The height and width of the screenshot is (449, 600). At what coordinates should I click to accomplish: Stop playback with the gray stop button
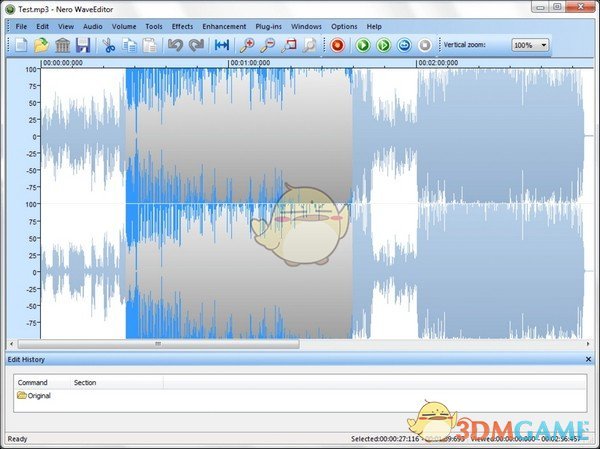point(425,45)
